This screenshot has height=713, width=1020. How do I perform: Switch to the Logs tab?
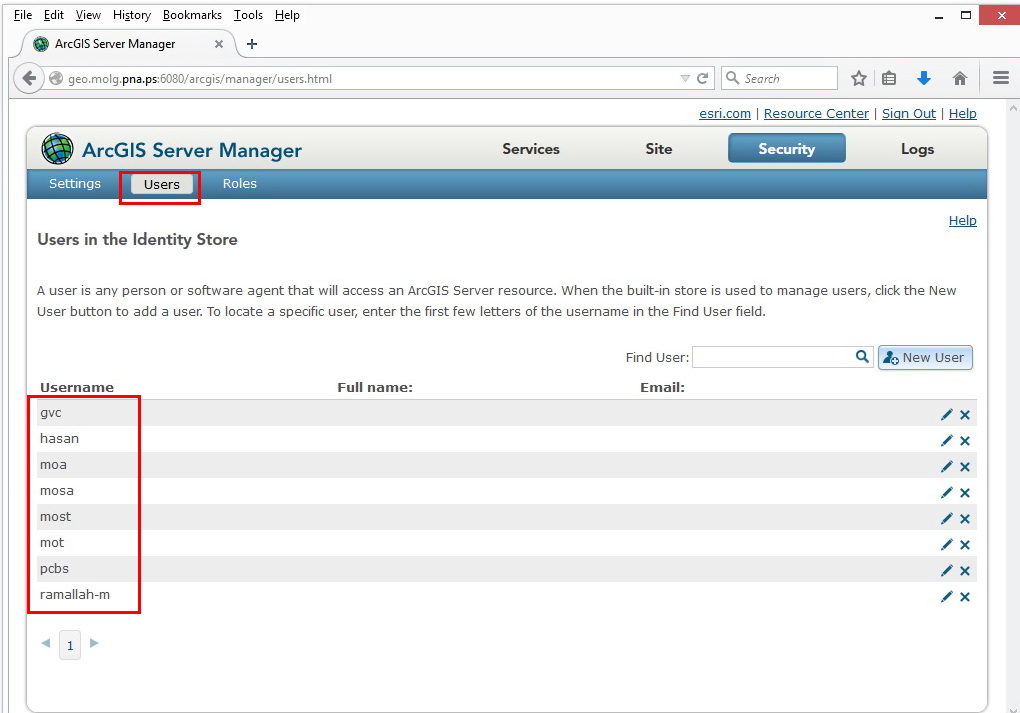coord(917,149)
